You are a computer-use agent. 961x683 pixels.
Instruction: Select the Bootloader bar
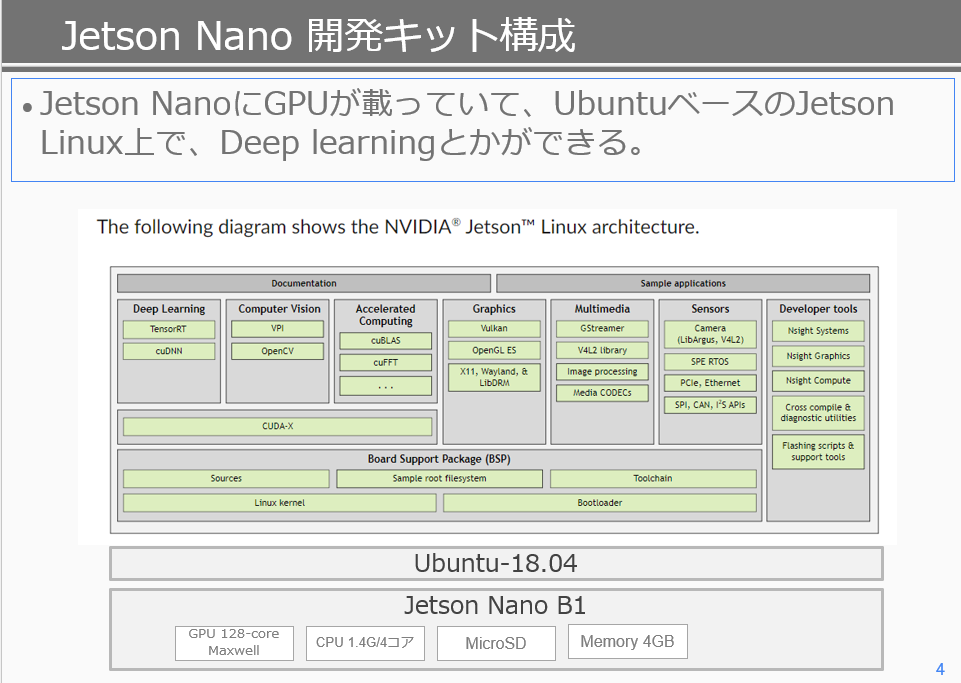pos(600,503)
